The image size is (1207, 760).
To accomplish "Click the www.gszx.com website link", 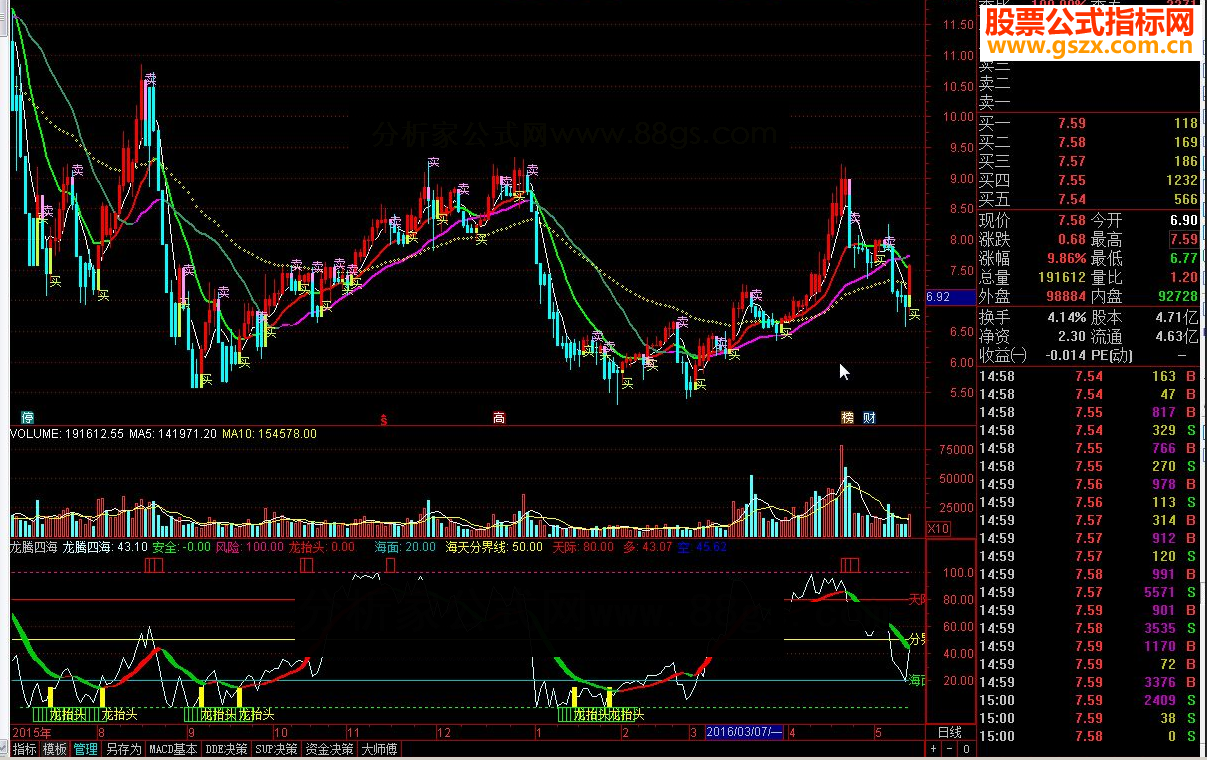I will pos(1091,47).
